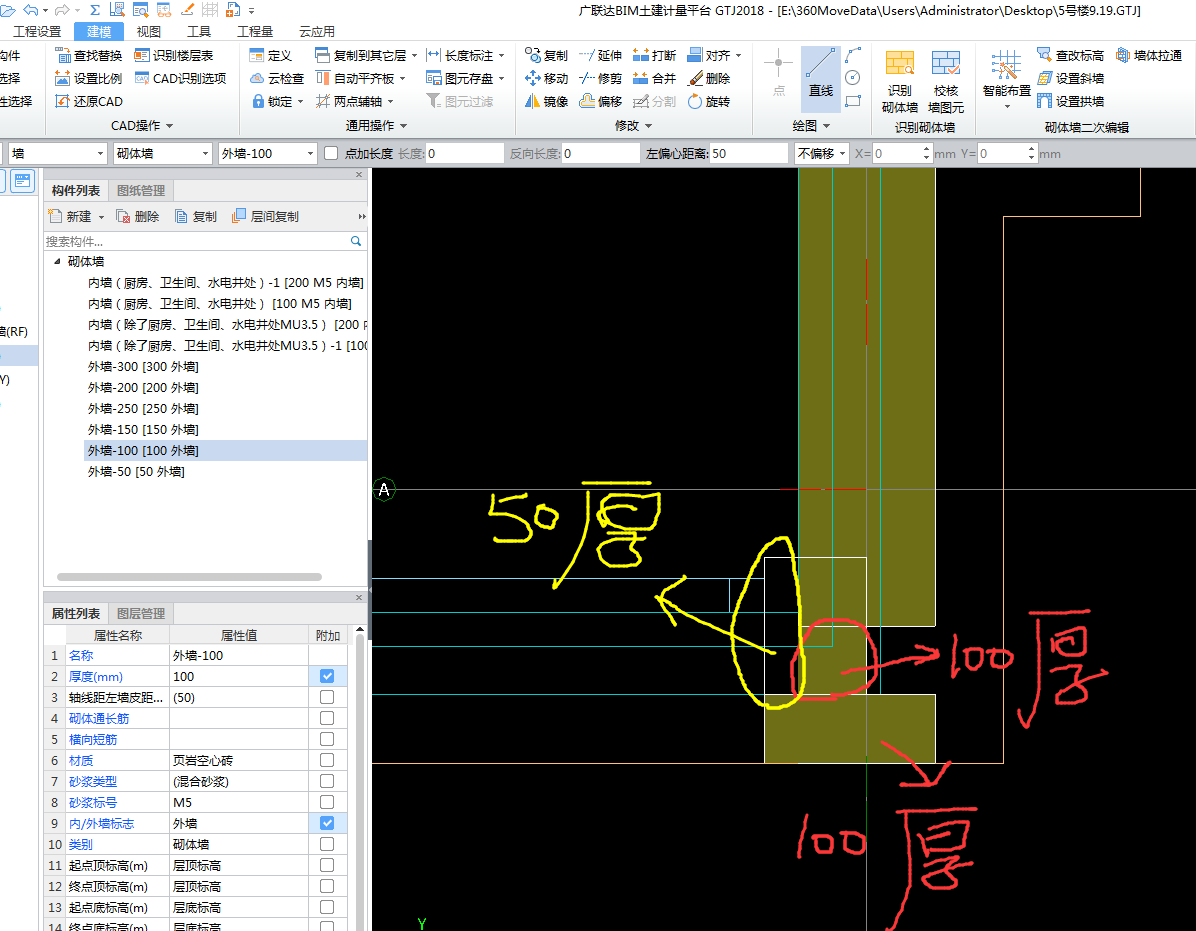The width and height of the screenshot is (1196, 931).
Task: Click 设置斜墙 sloped wall tool
Action: pos(1071,79)
